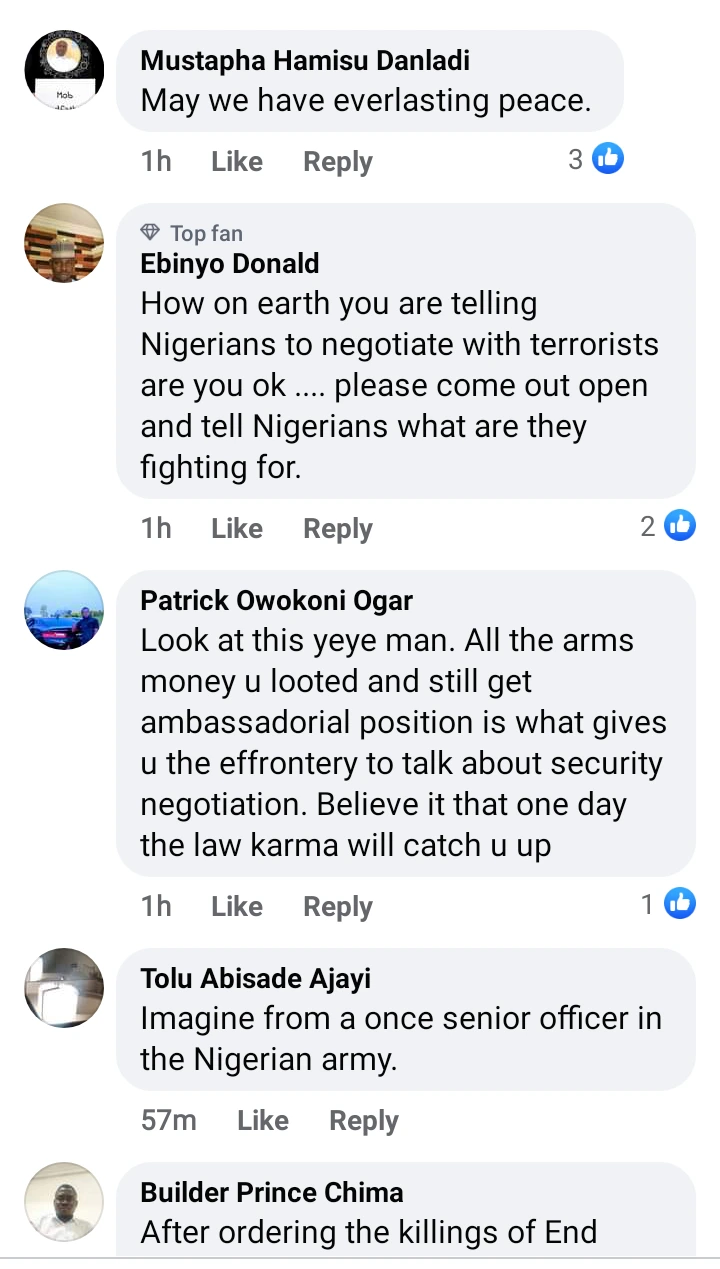Viewport: 720px width, 1269px height.
Task: Reply to Ebinyo Donald's comment
Action: tap(338, 528)
